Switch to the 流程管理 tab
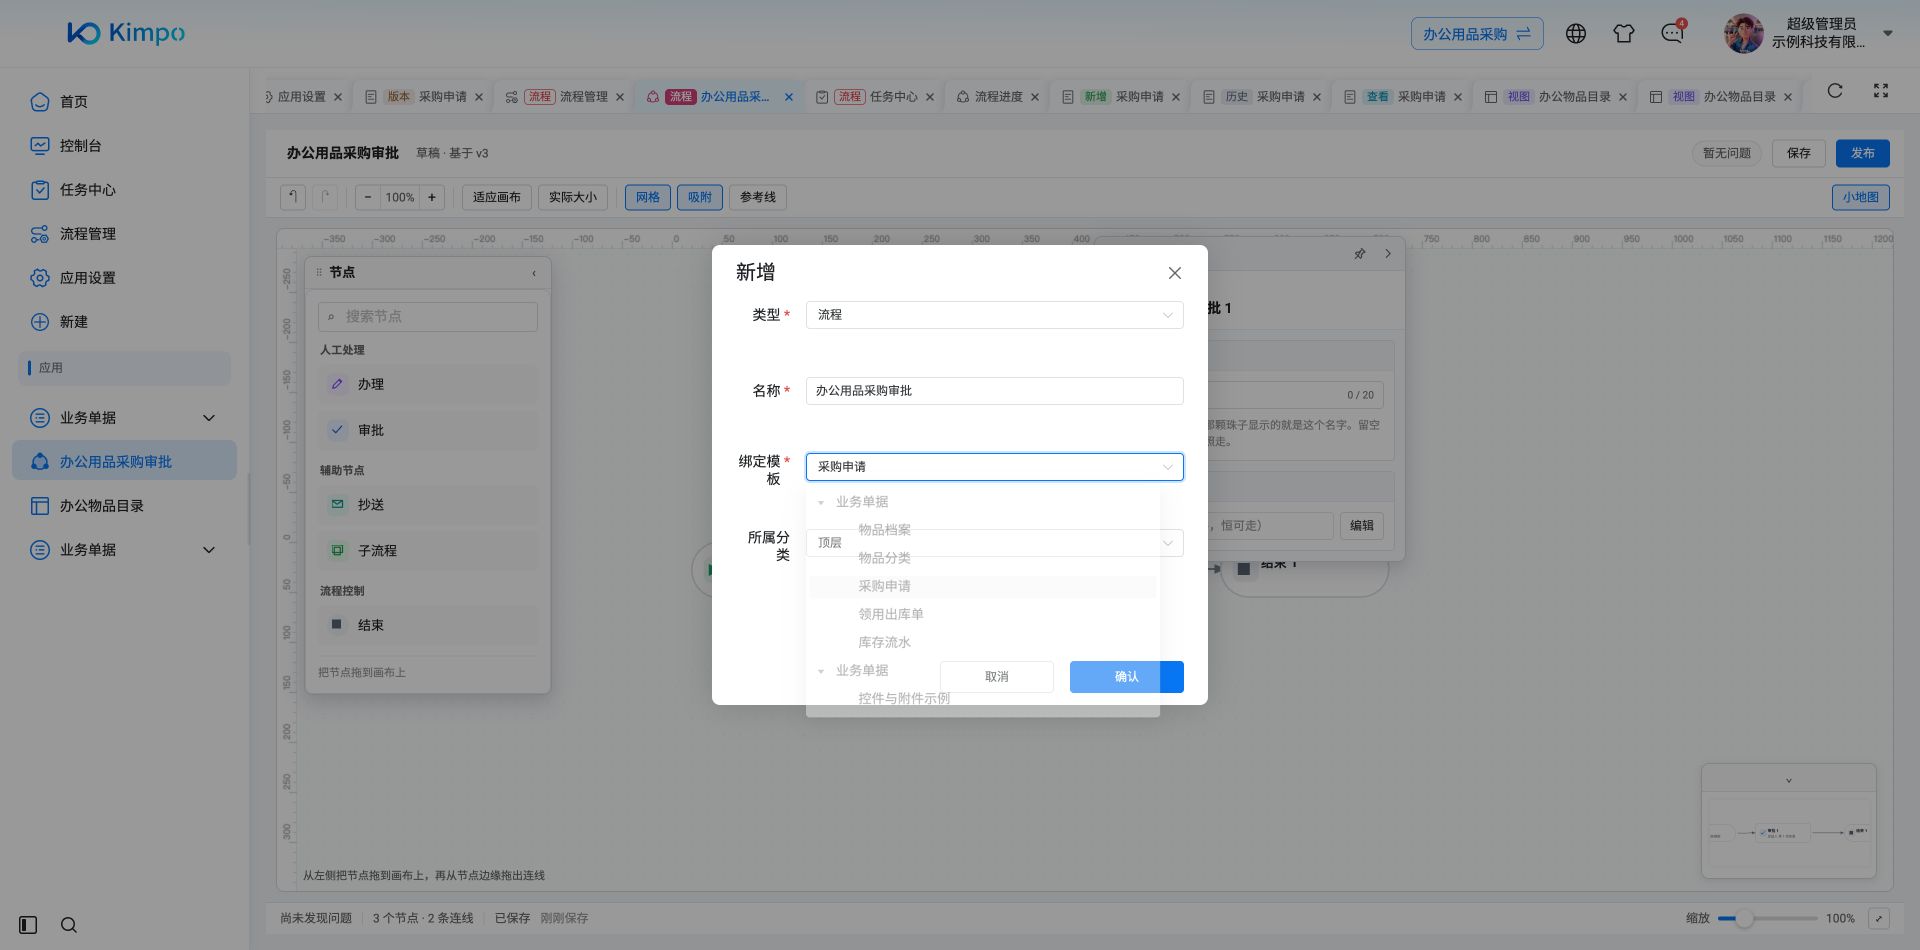Screen dimensions: 1920x950 click(x=566, y=97)
